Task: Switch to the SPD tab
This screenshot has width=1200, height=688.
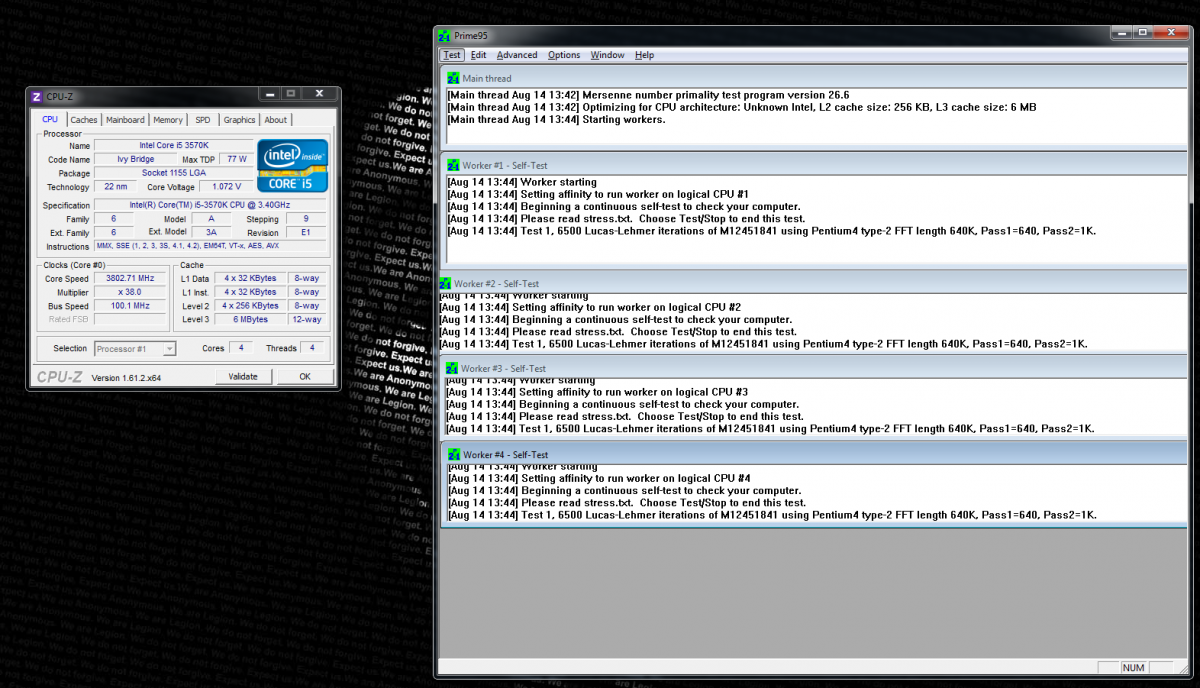Action: [203, 120]
